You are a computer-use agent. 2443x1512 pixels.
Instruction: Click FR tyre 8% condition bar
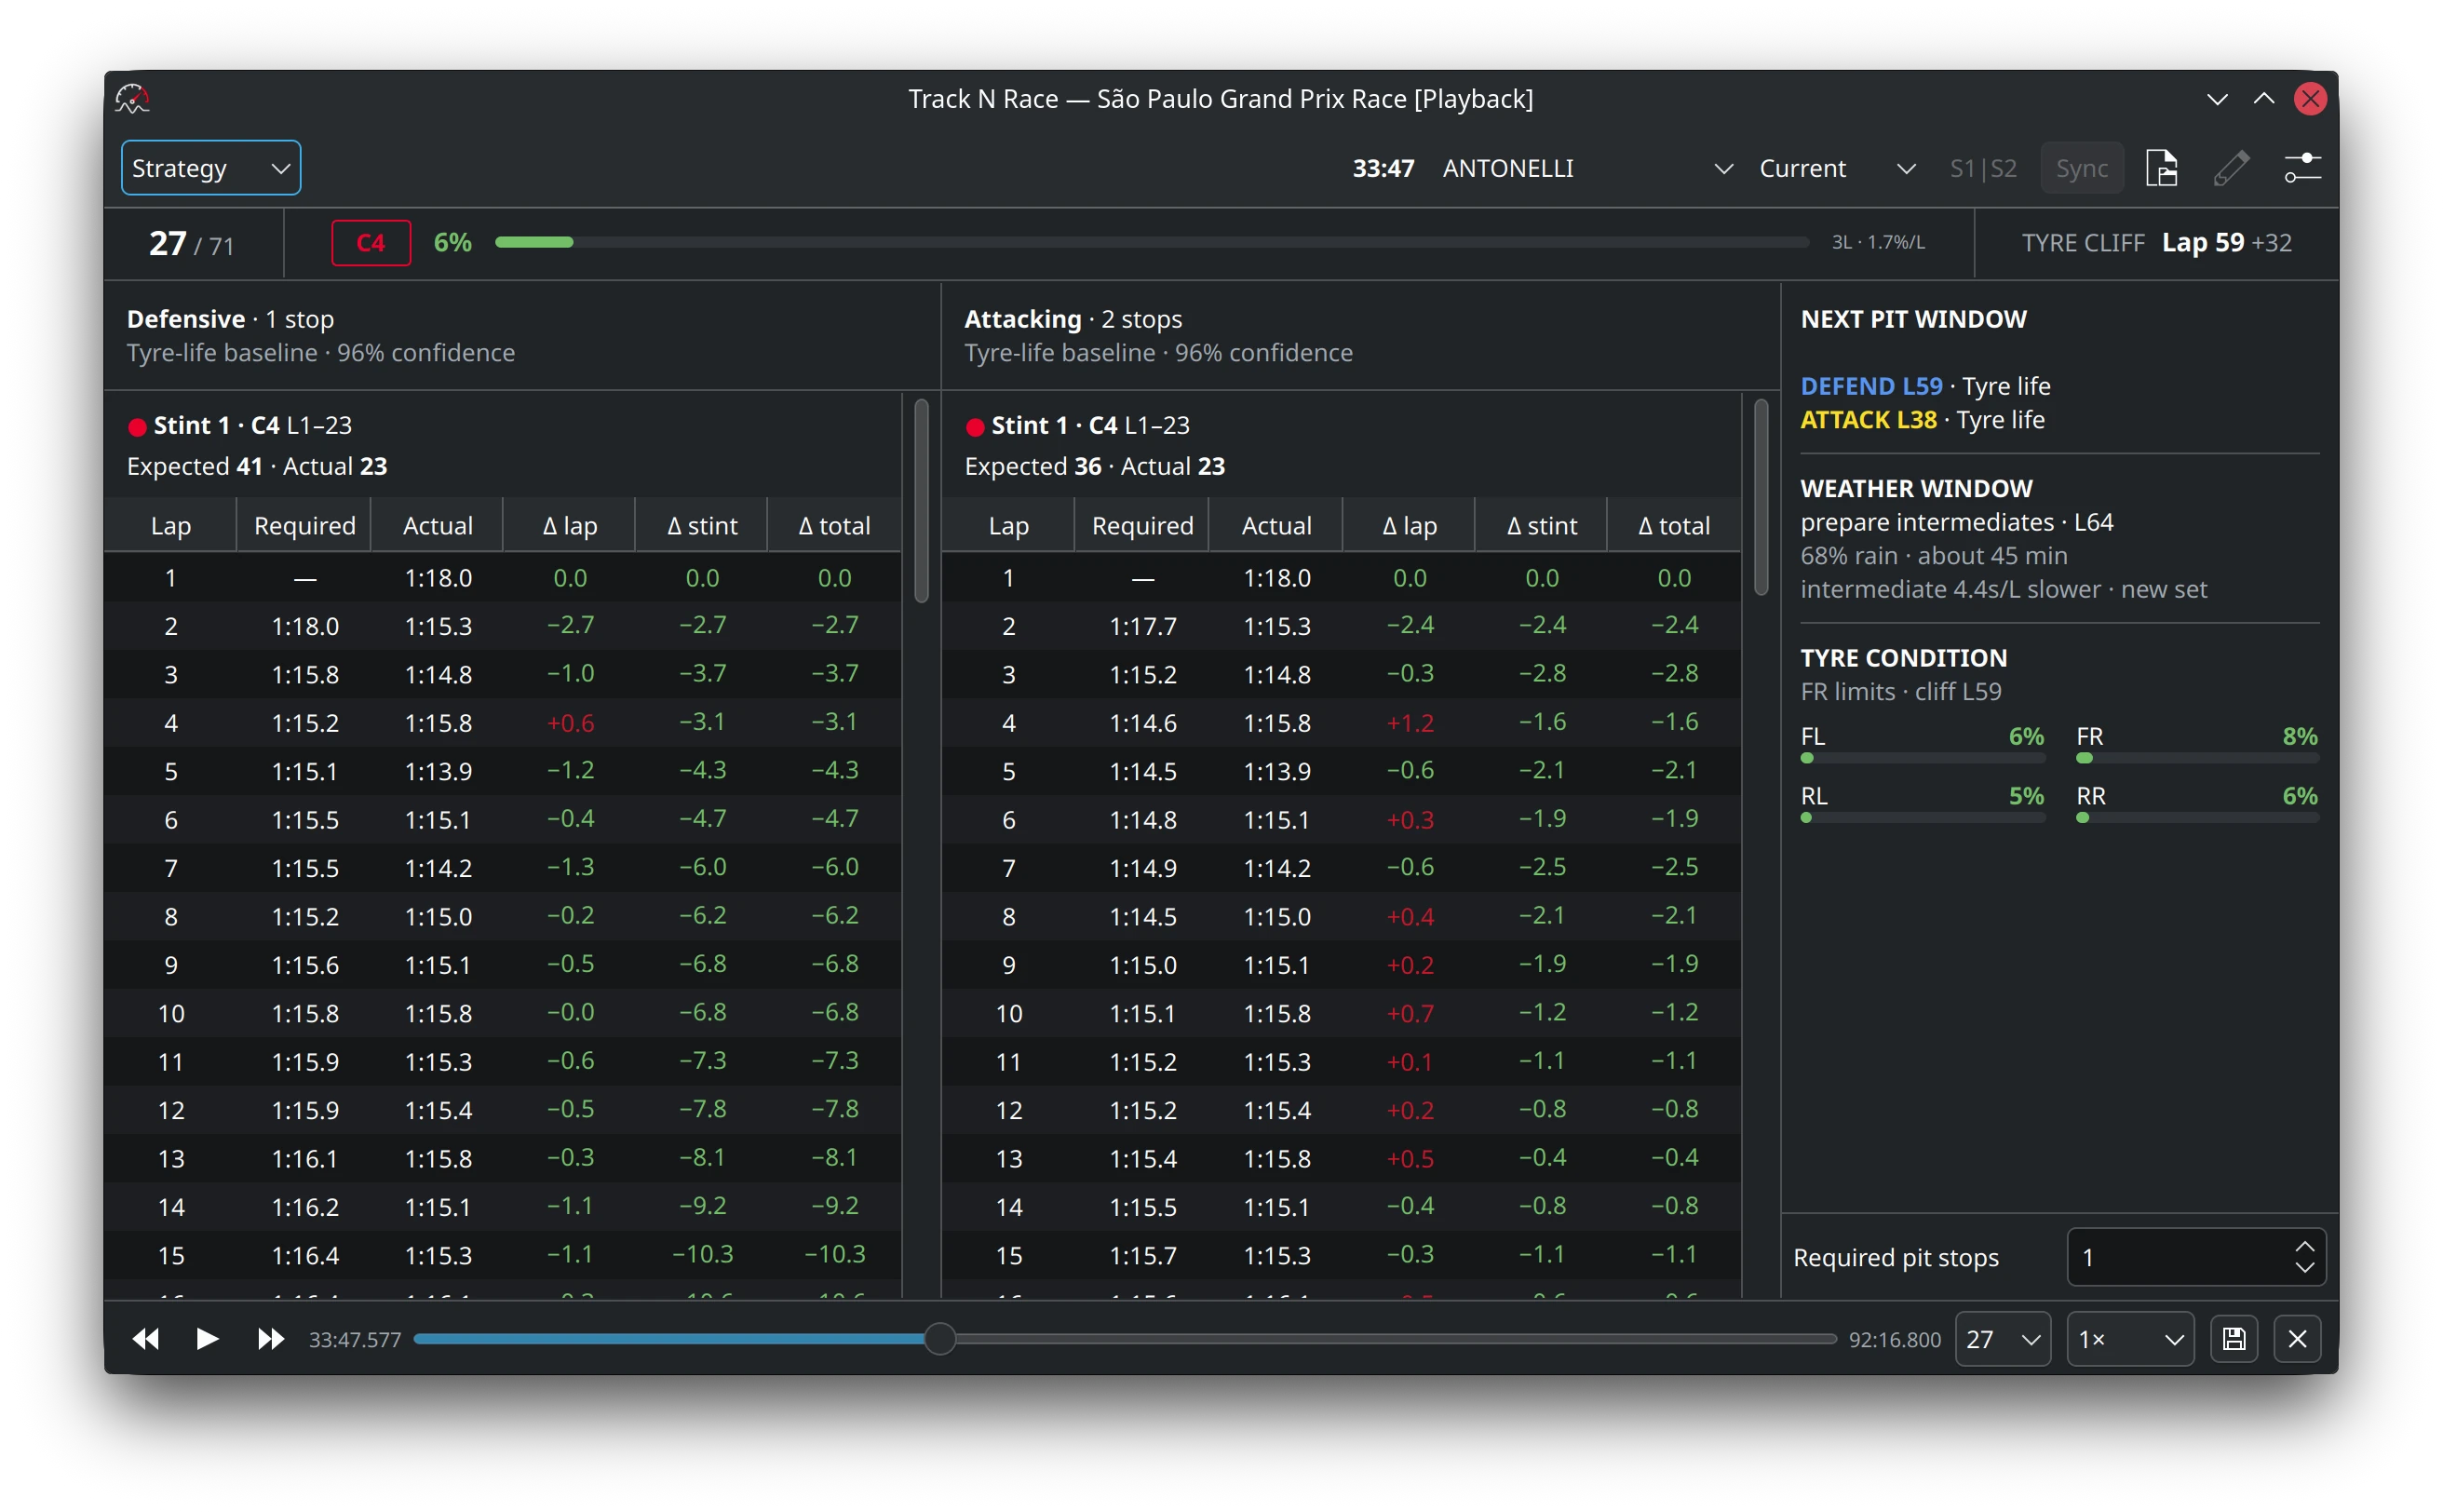2197,758
